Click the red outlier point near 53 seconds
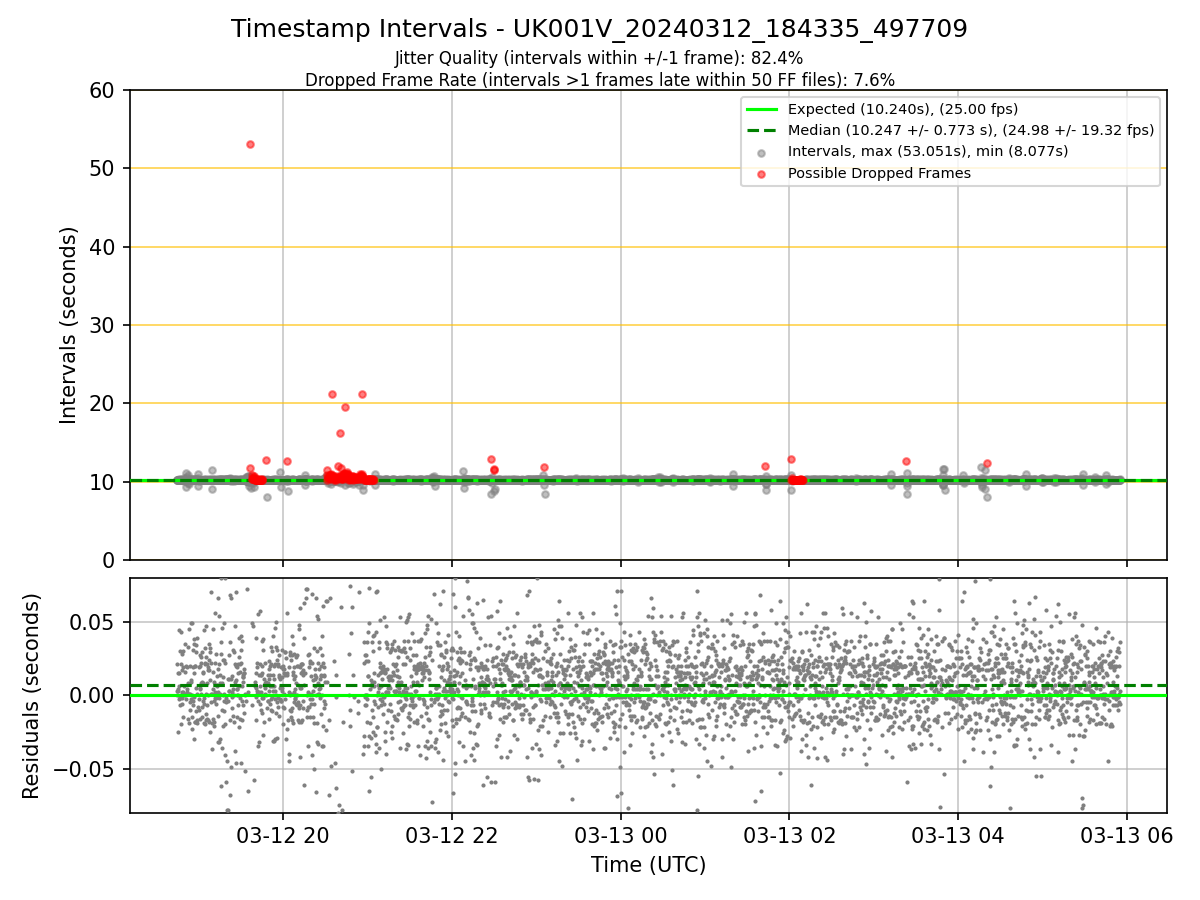Screen dimensions: 1200x900 250,144
